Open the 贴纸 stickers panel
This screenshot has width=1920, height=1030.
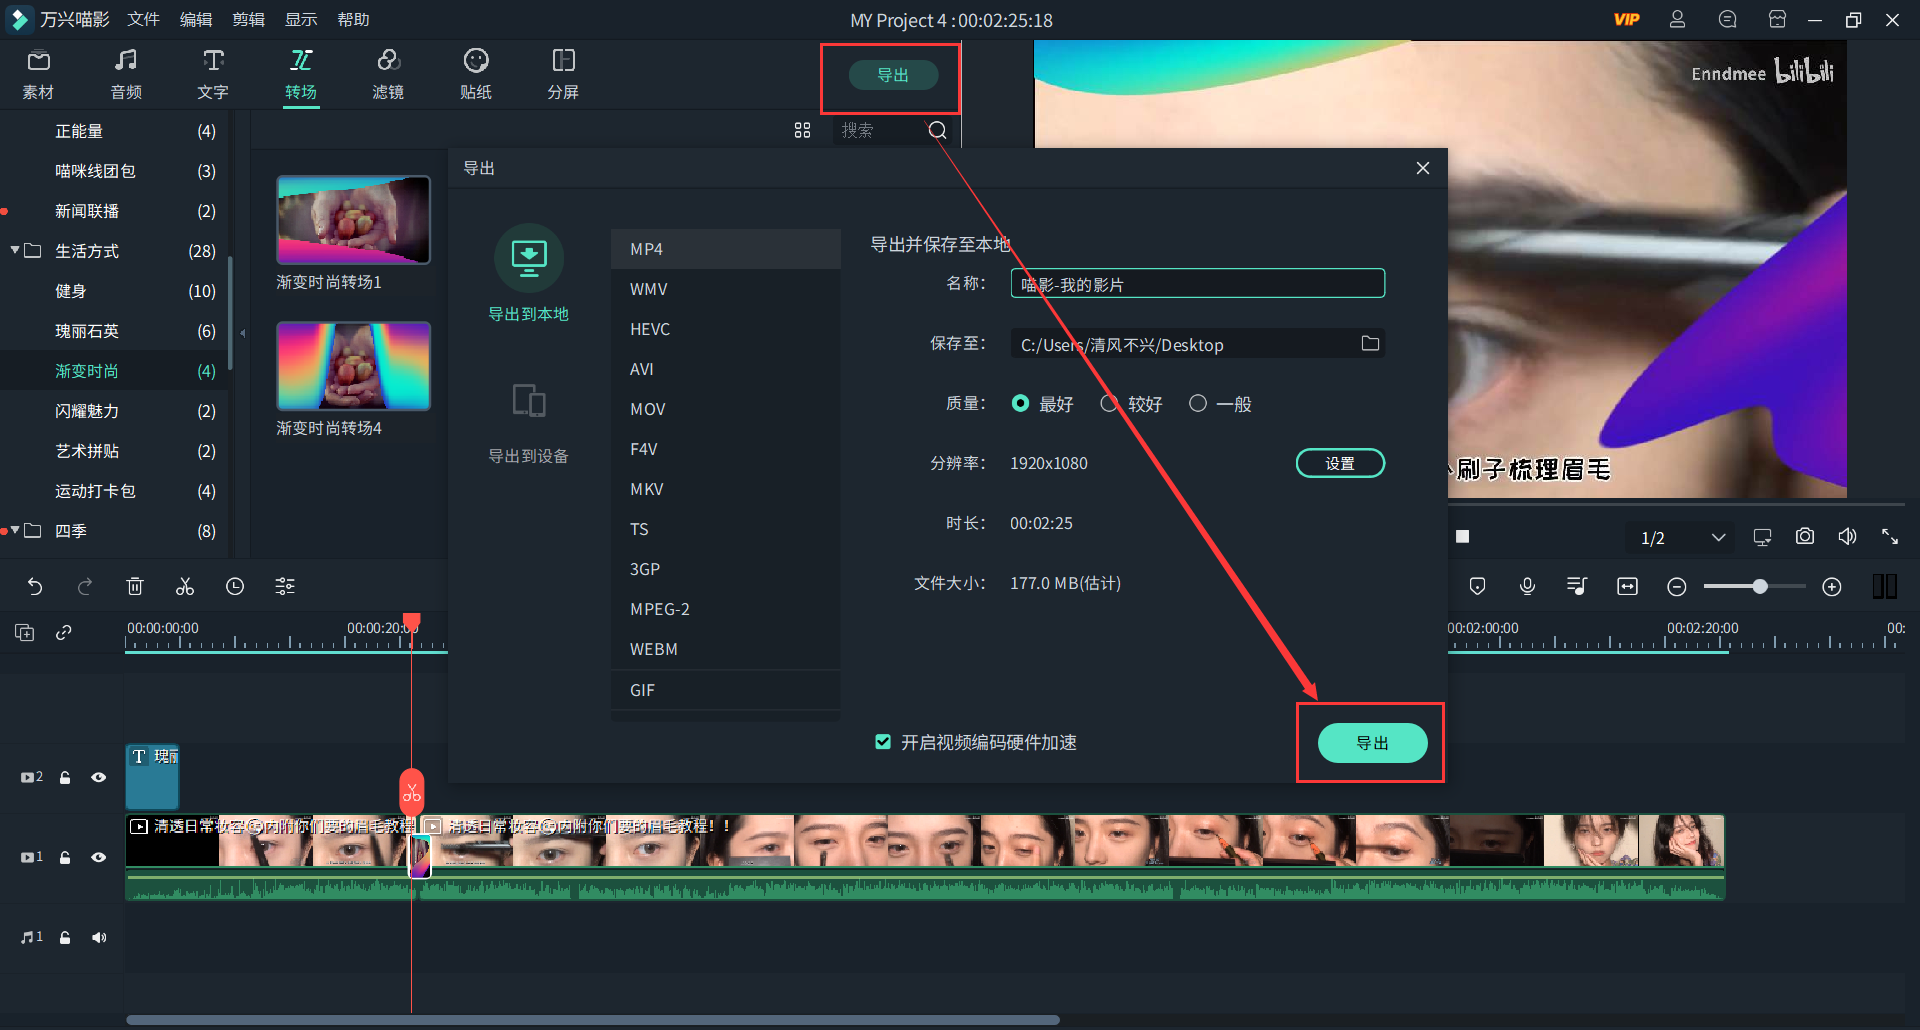[x=475, y=74]
